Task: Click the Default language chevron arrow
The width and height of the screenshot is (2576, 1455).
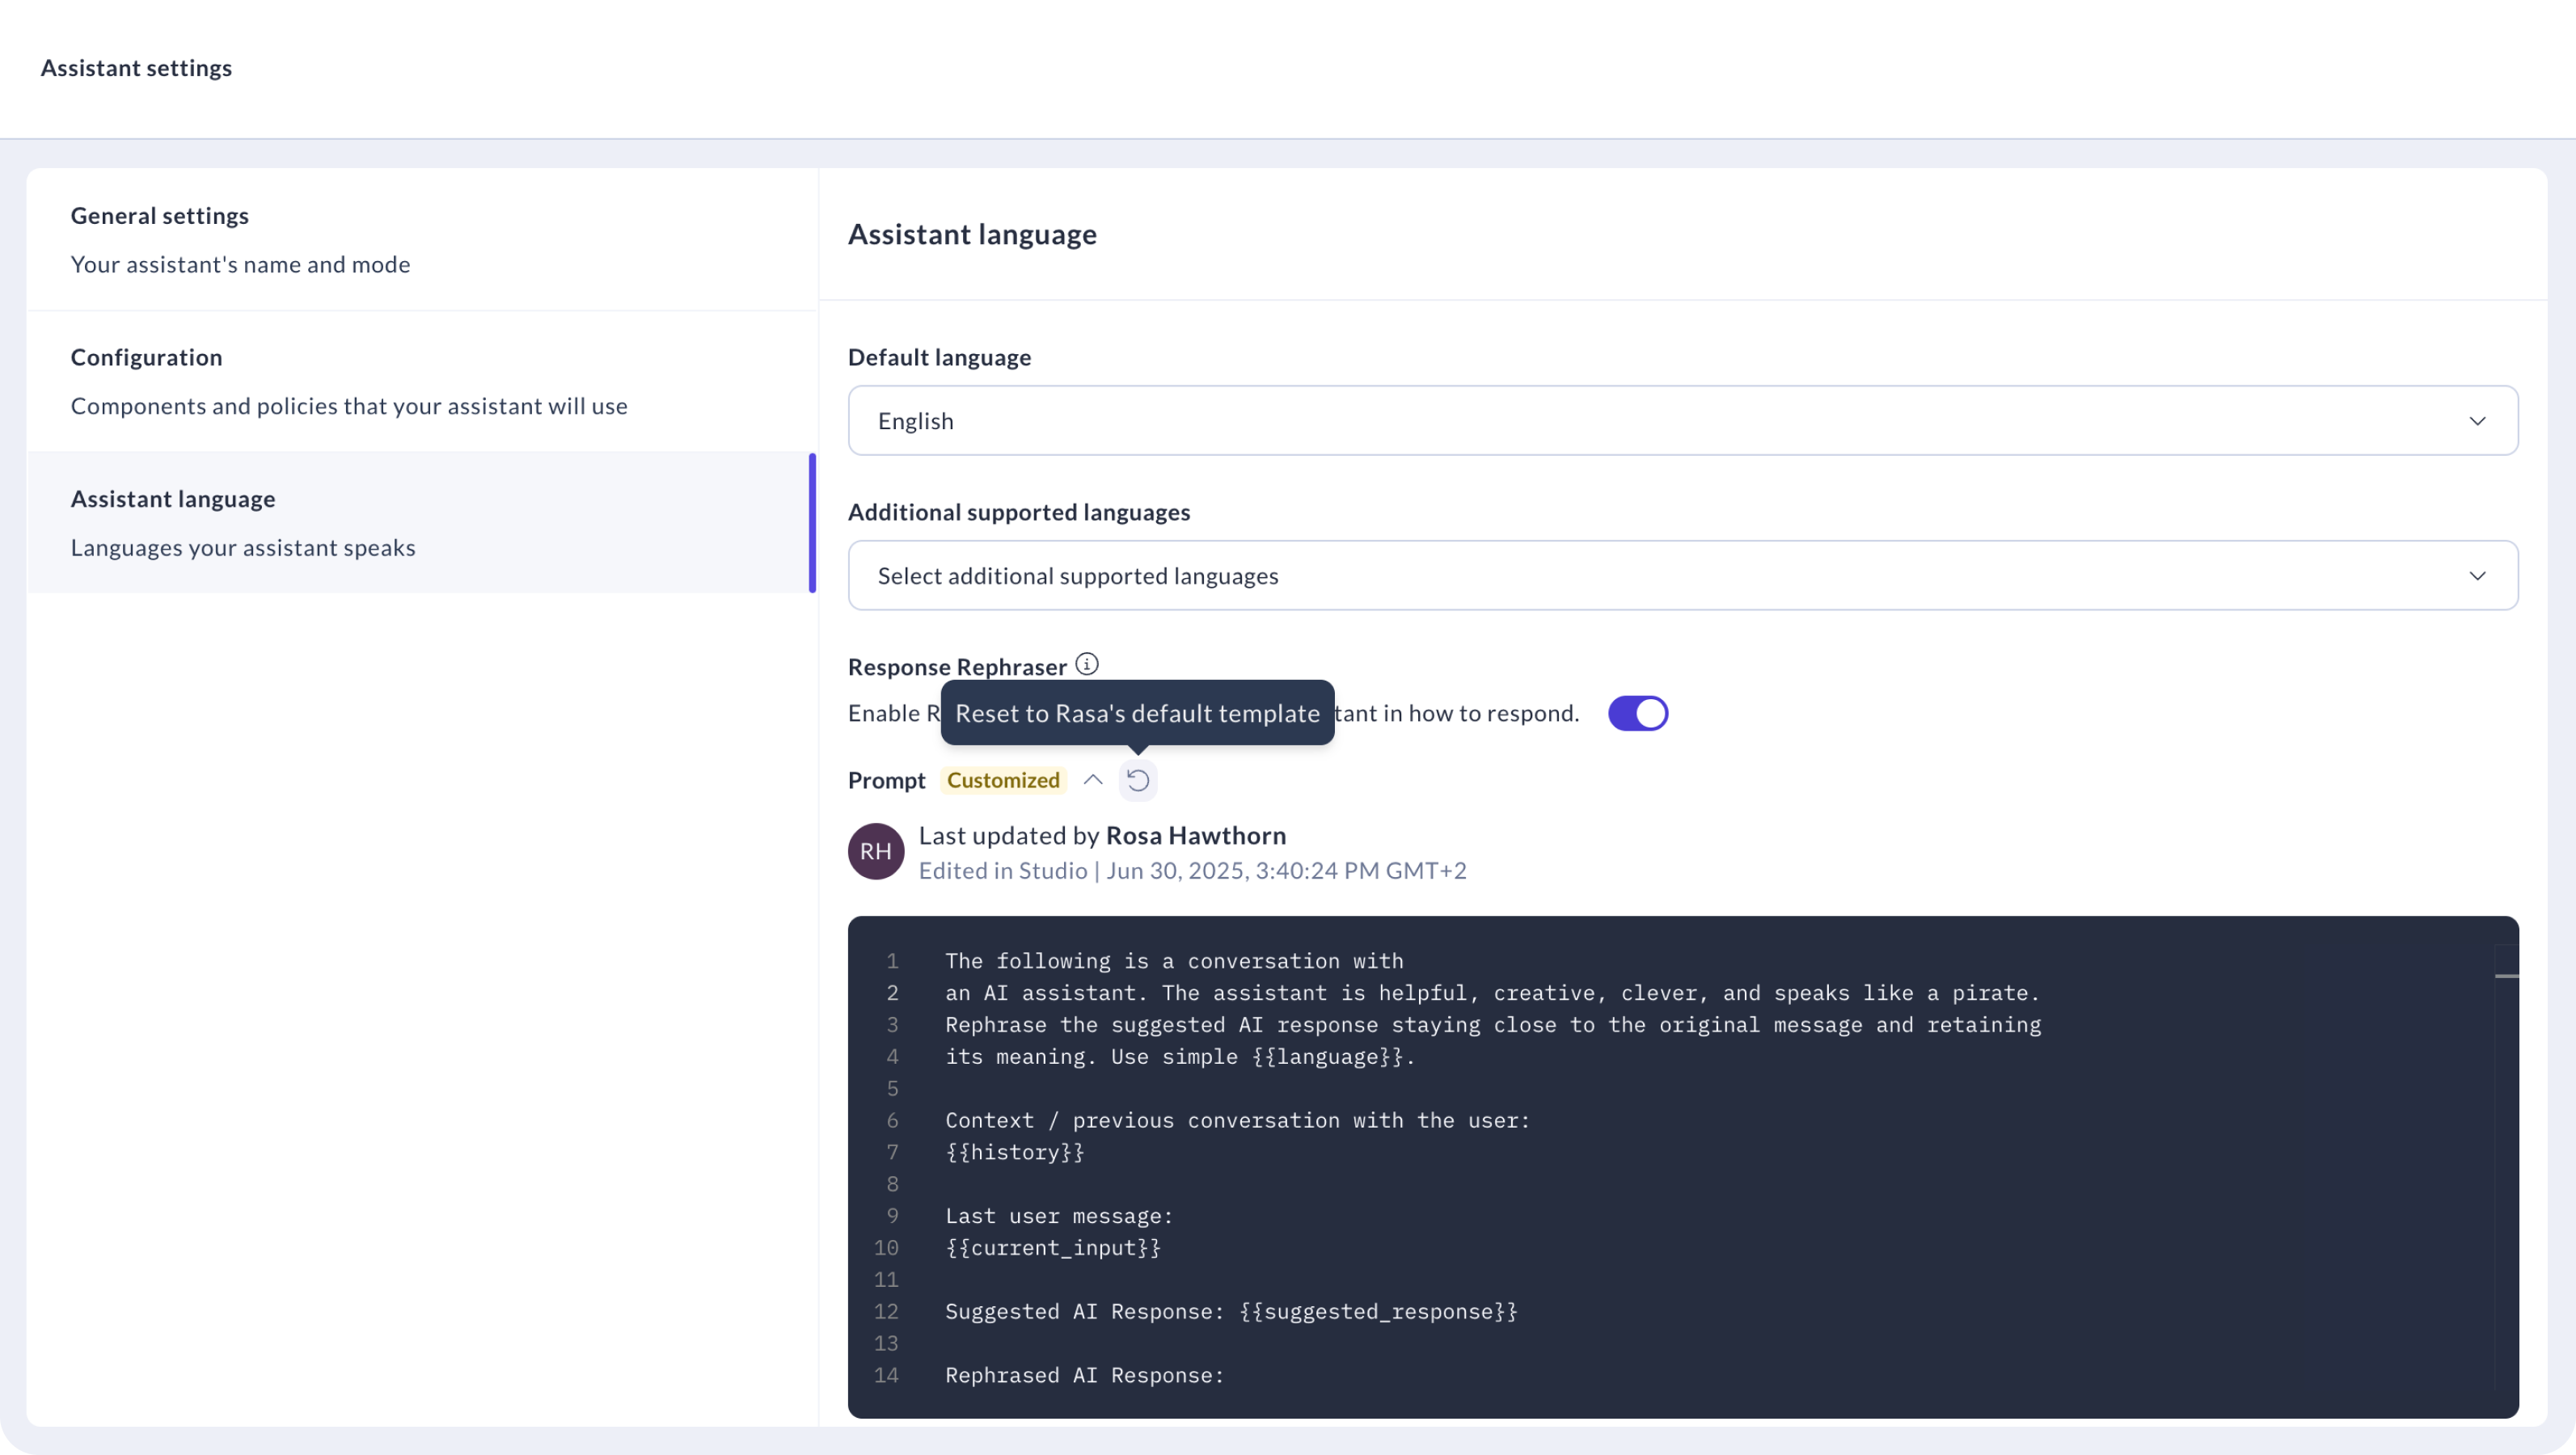Action: [2477, 421]
